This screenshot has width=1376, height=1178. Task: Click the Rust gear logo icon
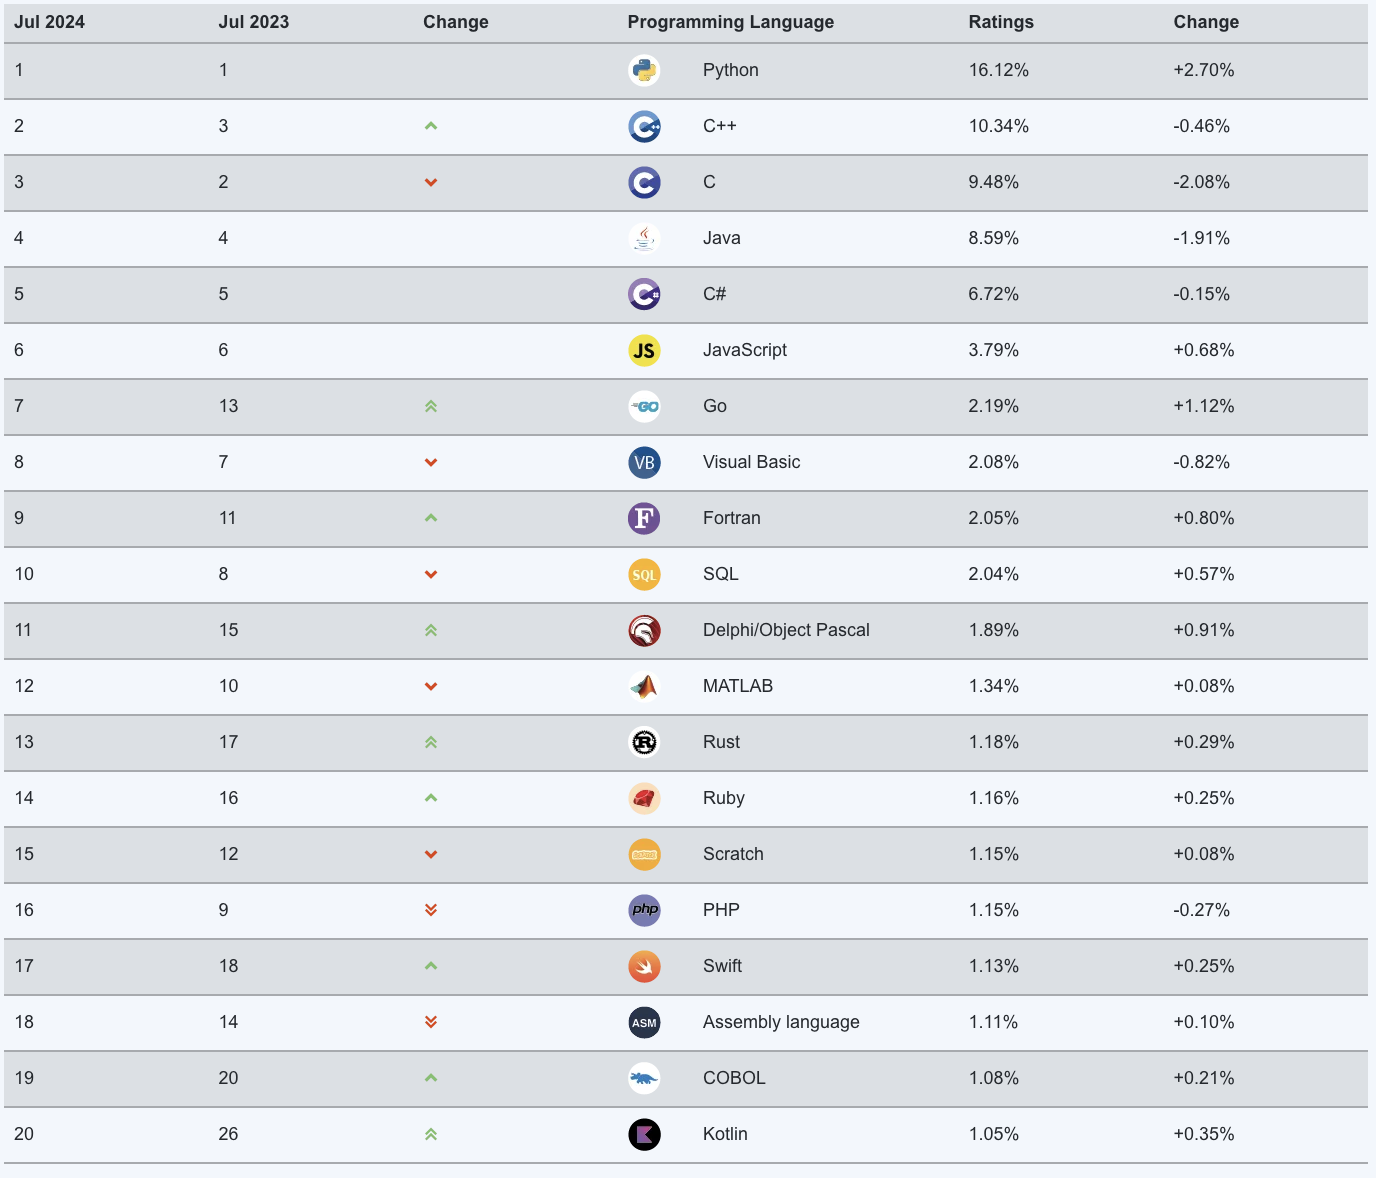[644, 742]
